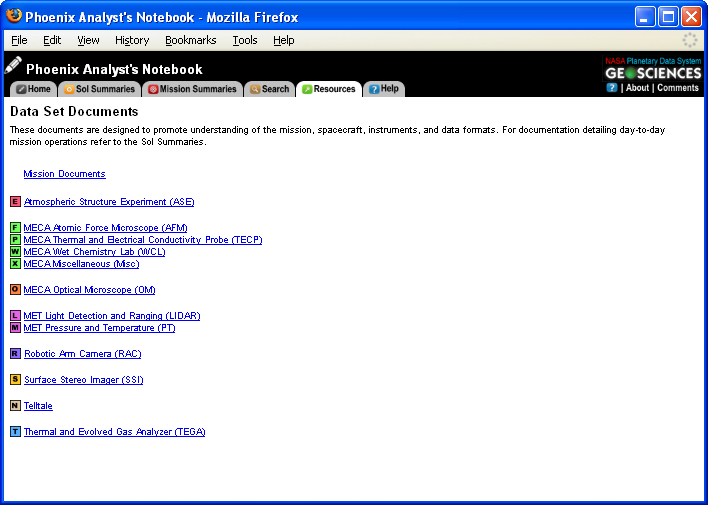Open the History menu
The image size is (708, 505).
click(x=132, y=40)
